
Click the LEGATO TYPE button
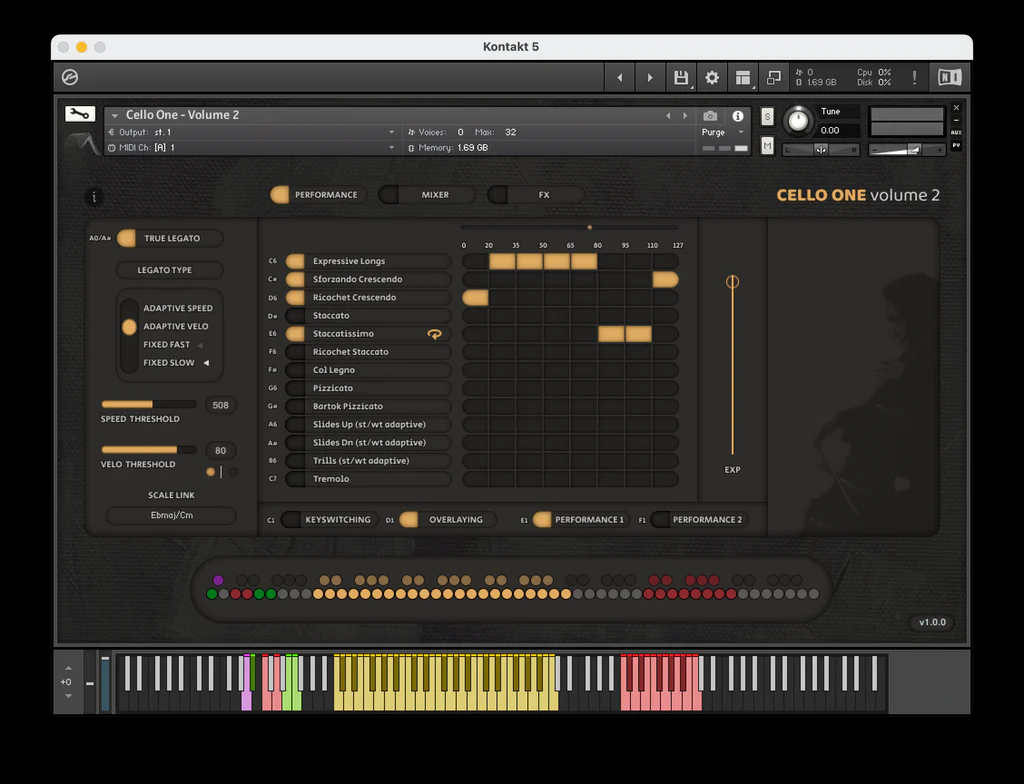tap(170, 270)
